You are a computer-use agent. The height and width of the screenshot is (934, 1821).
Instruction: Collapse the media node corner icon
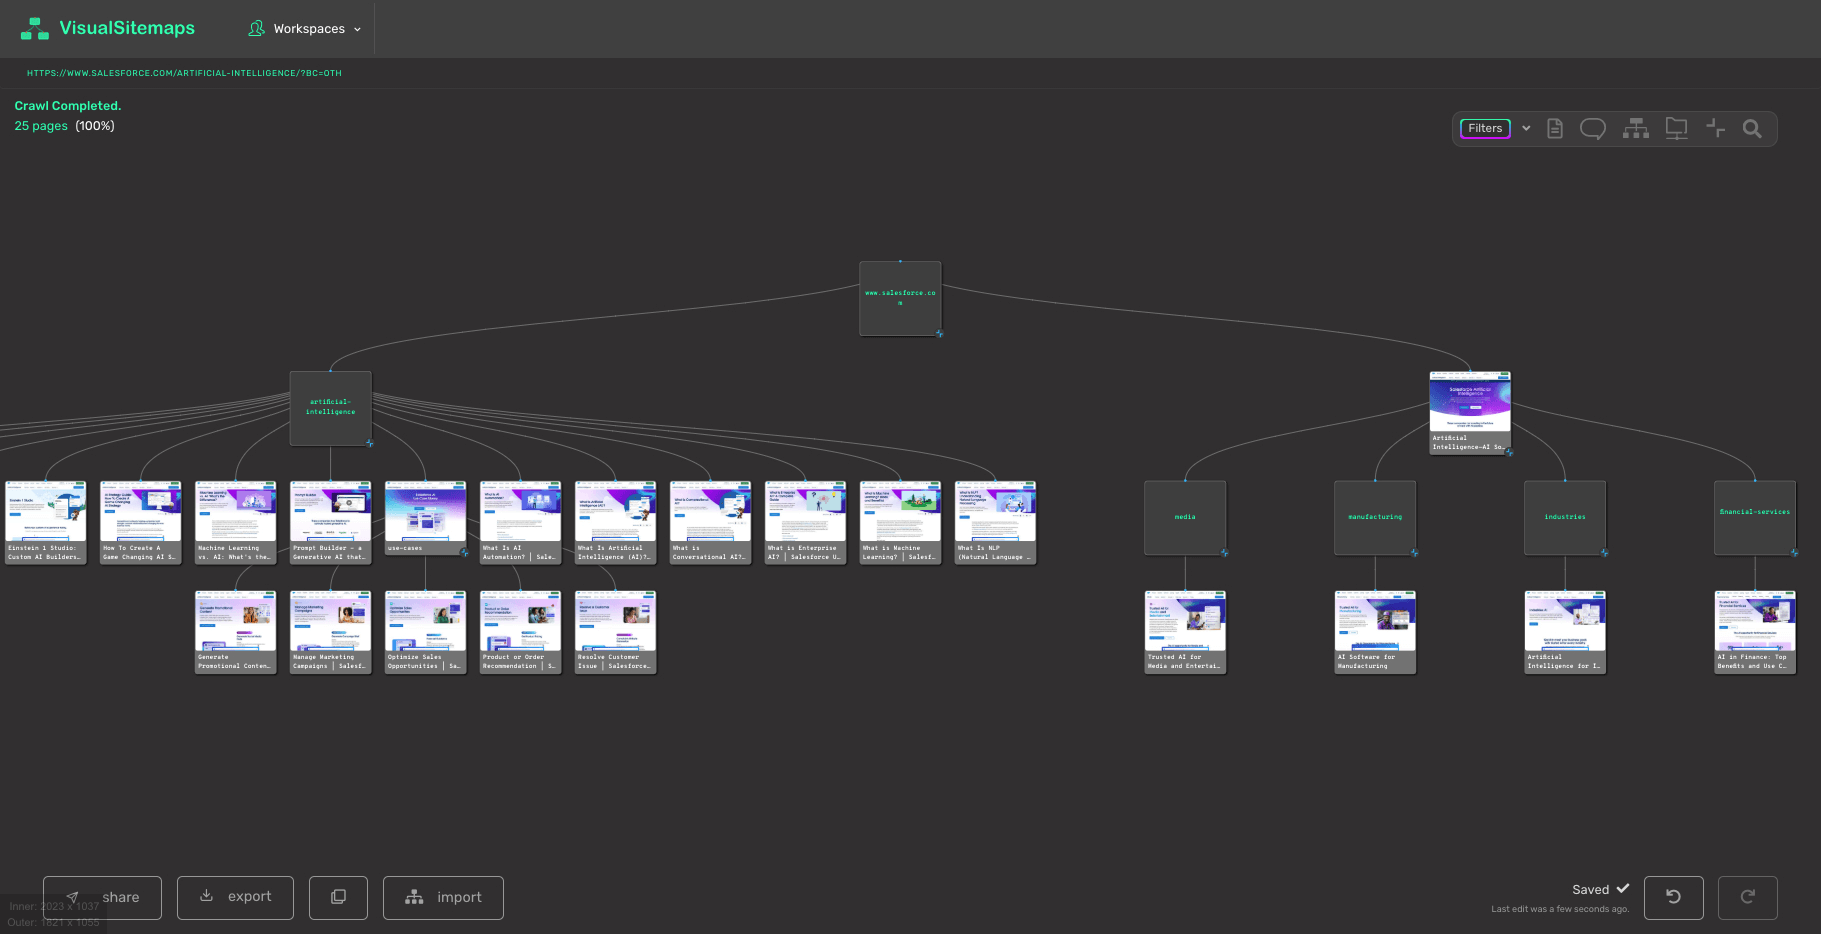point(1224,552)
